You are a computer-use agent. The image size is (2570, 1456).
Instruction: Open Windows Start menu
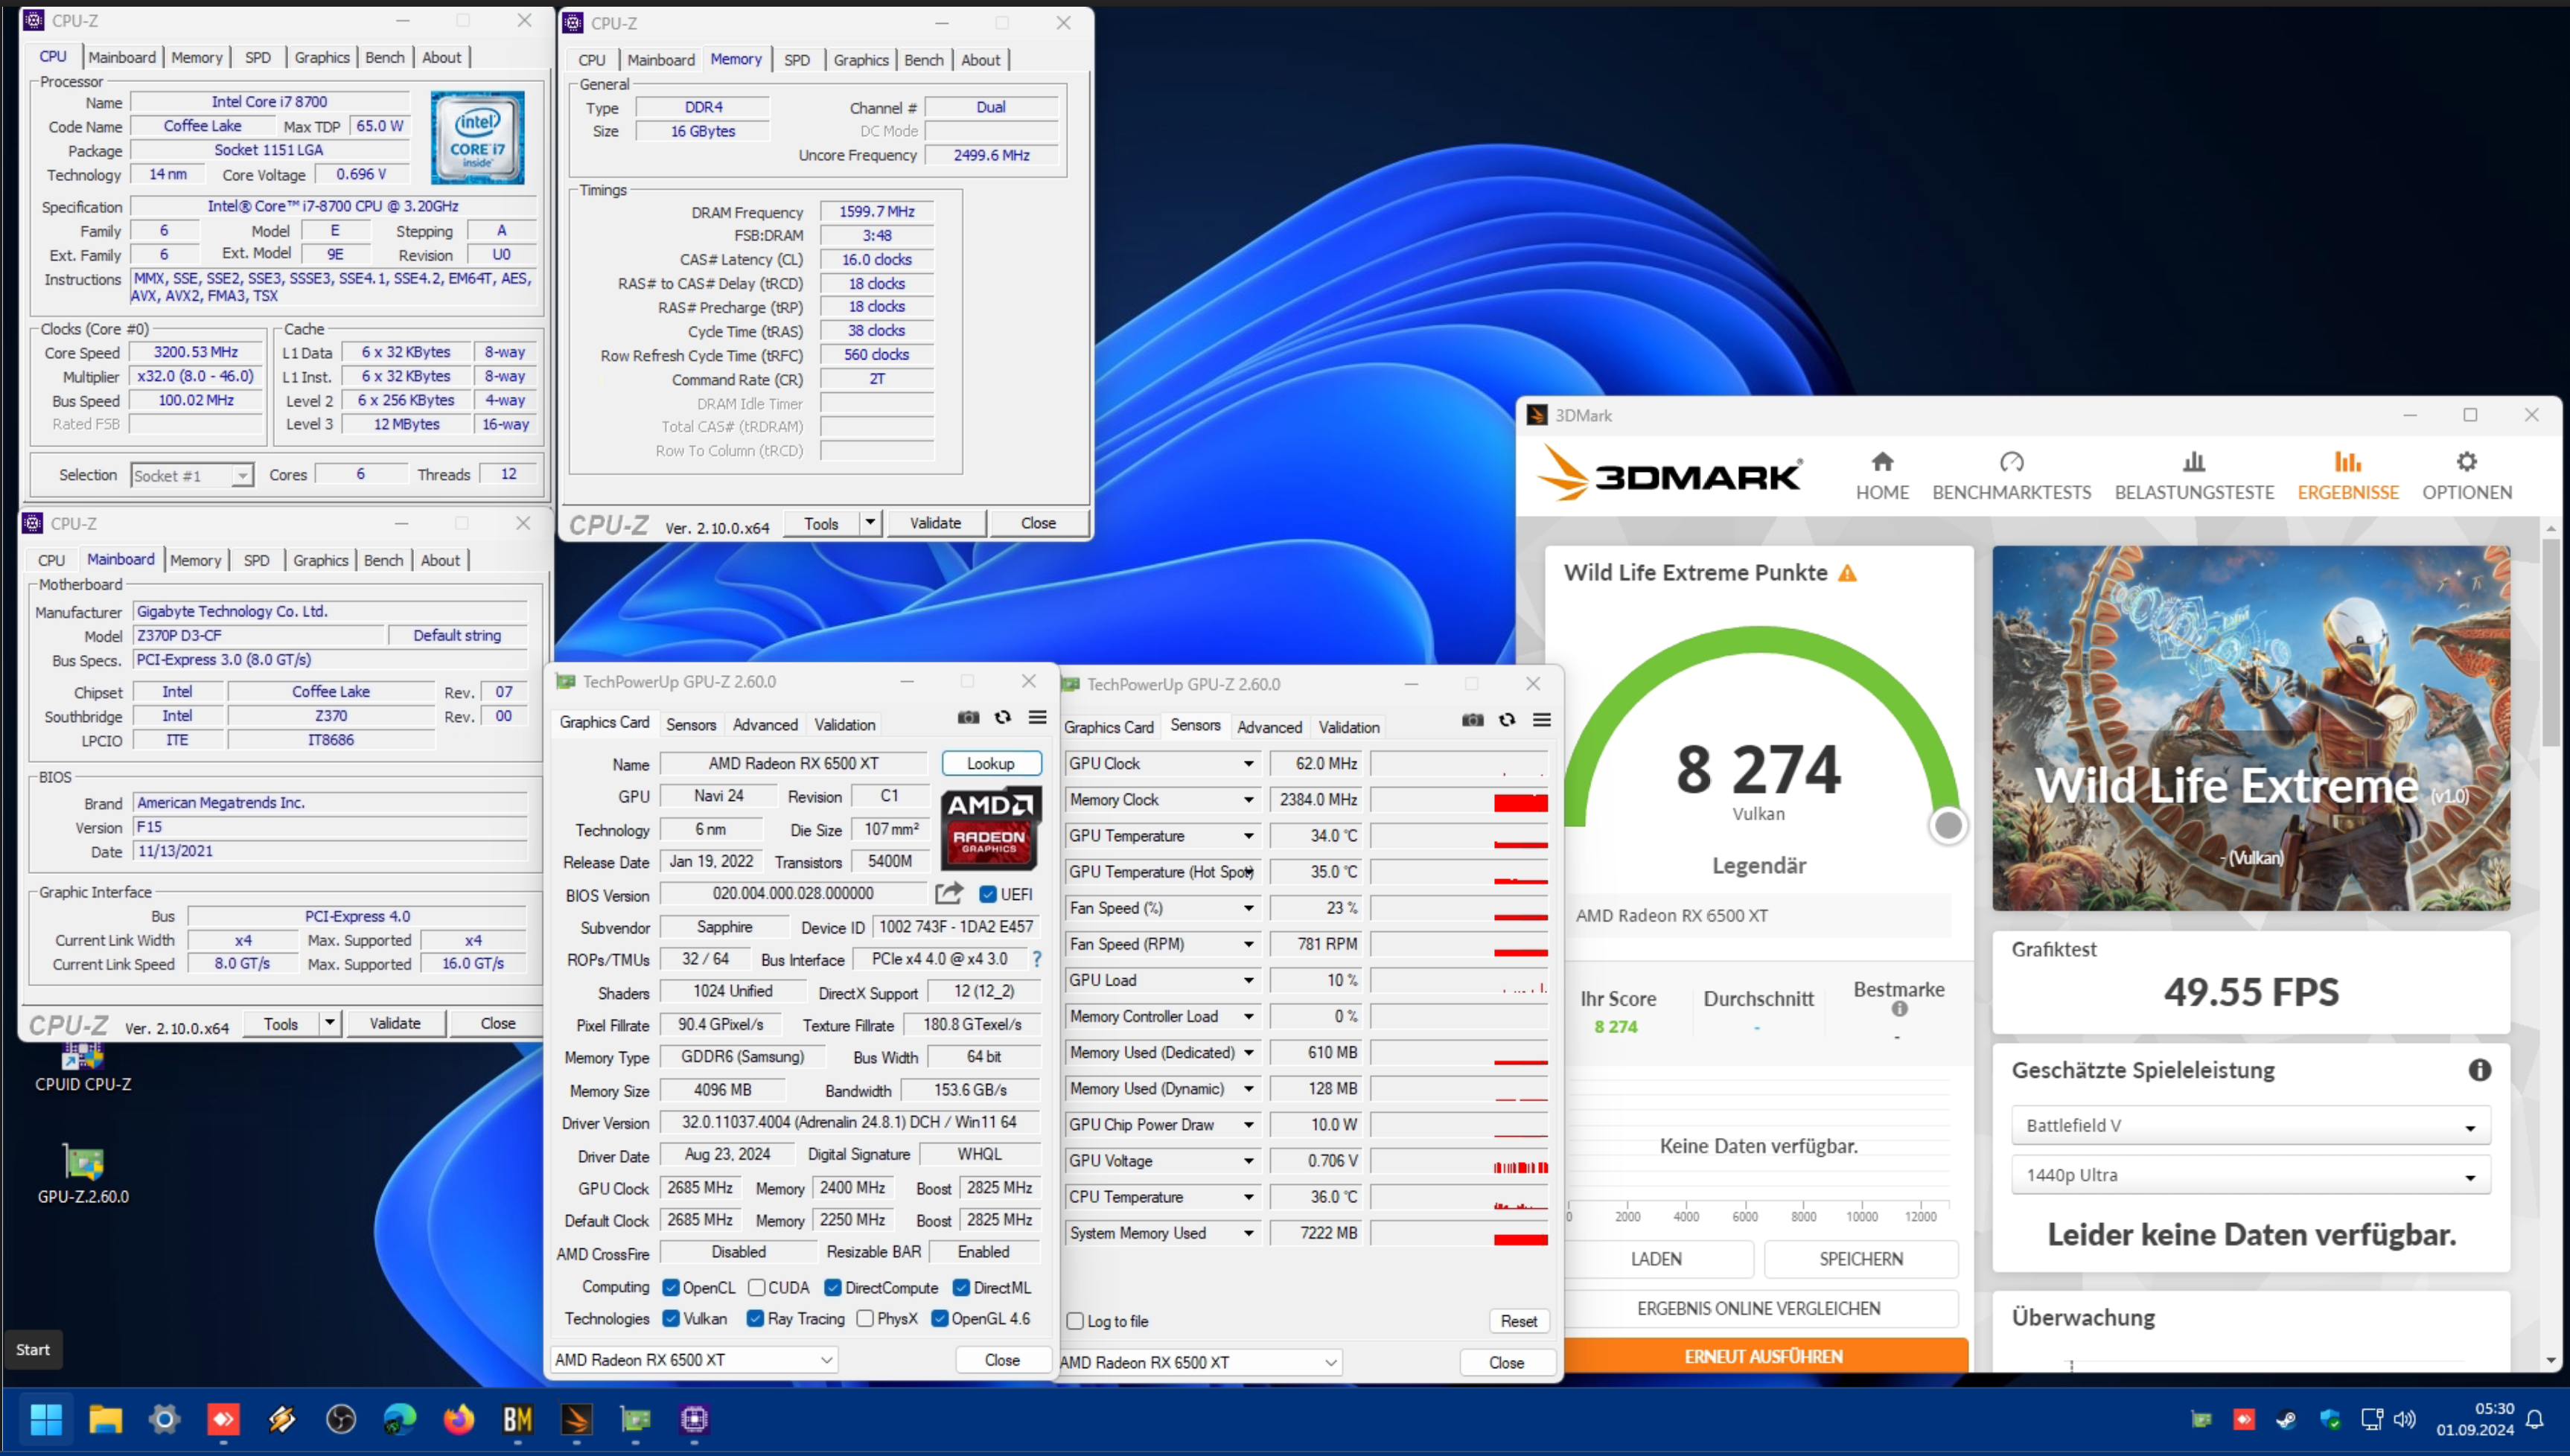46,1419
